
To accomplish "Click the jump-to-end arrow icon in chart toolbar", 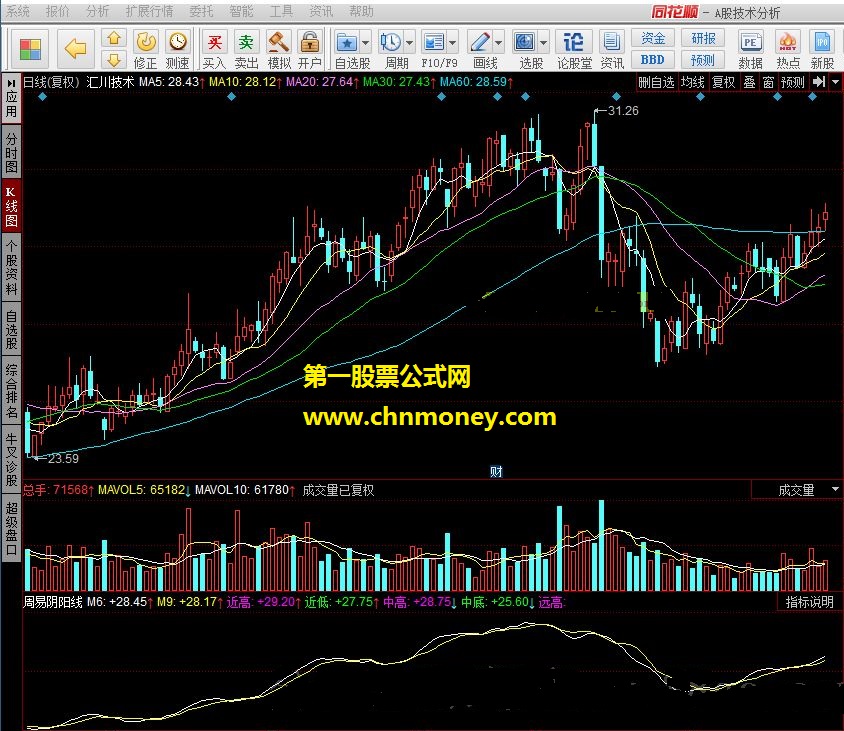I will click(x=819, y=82).
